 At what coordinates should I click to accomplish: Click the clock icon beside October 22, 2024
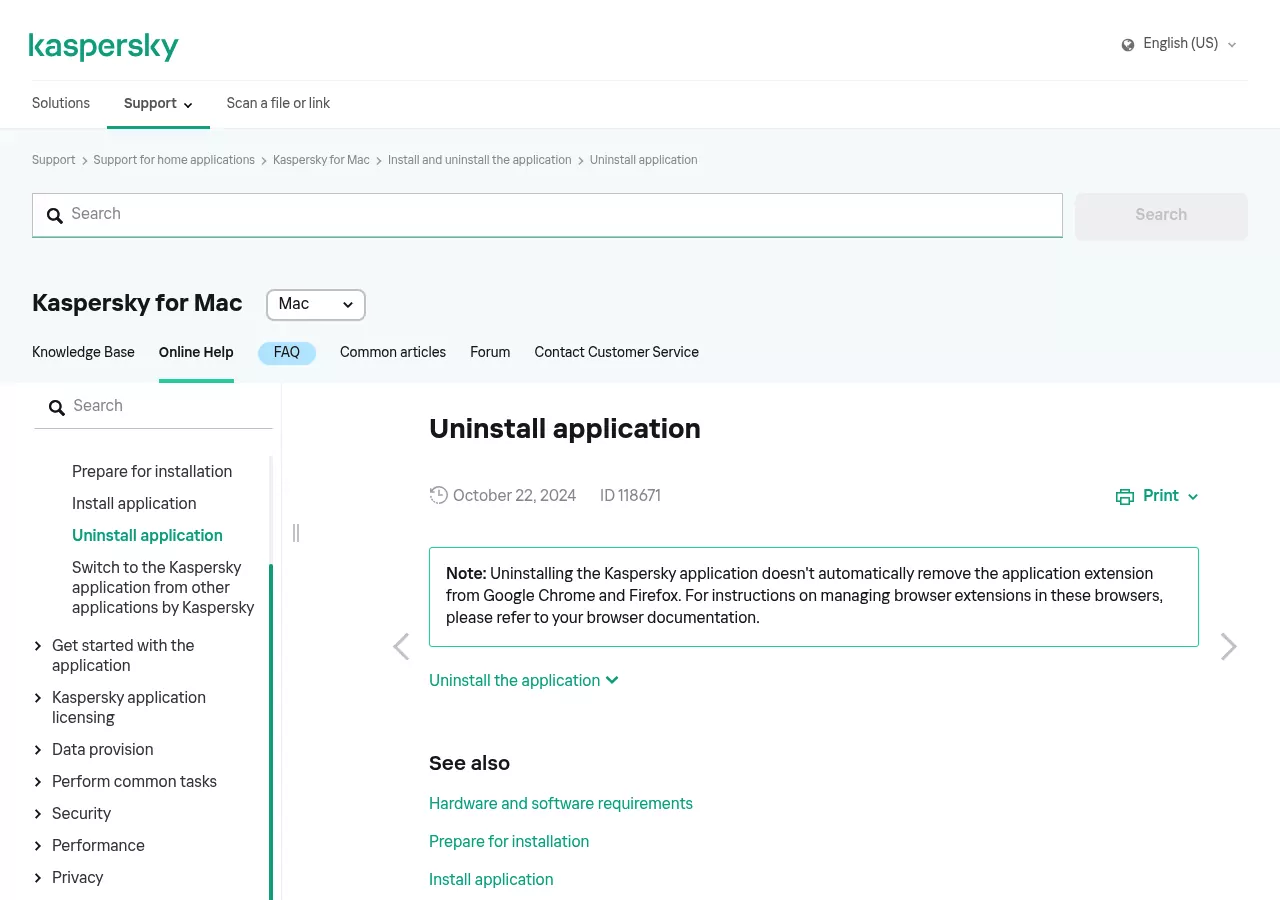tap(438, 495)
